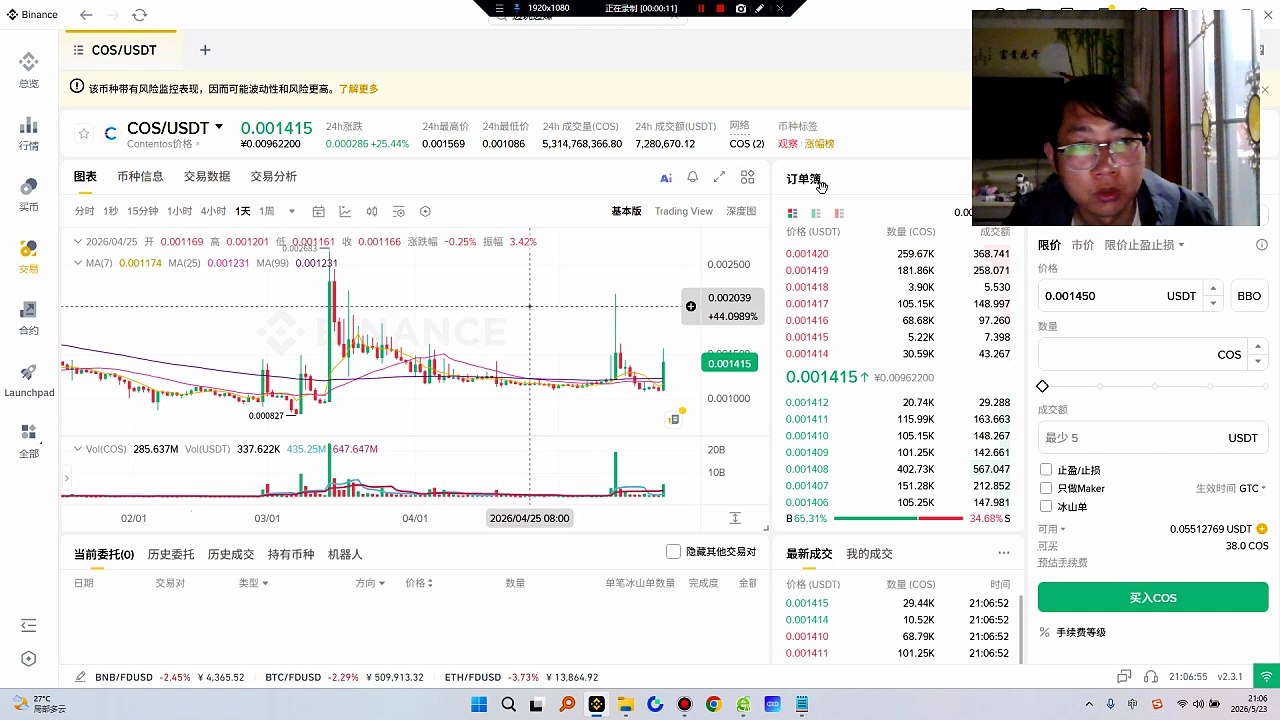Click the back arrow in the Binance title bar
1280x720 pixels.
(x=86, y=15)
